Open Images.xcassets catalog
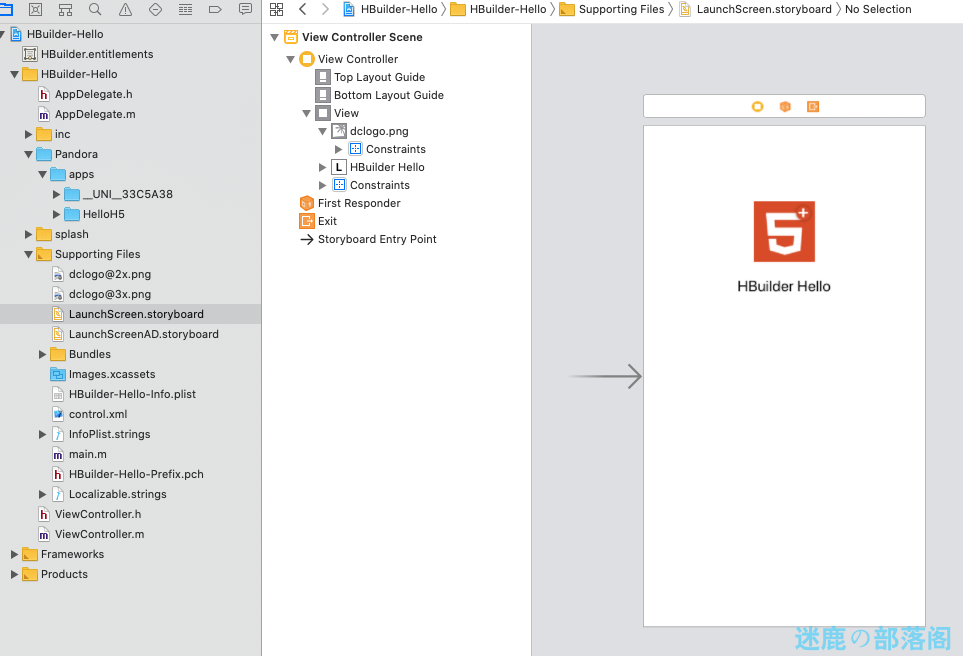Image resolution: width=963 pixels, height=656 pixels. (112, 374)
